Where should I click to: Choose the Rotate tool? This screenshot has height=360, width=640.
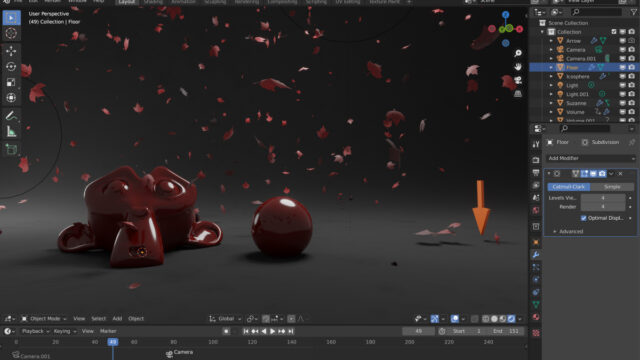[x=11, y=67]
